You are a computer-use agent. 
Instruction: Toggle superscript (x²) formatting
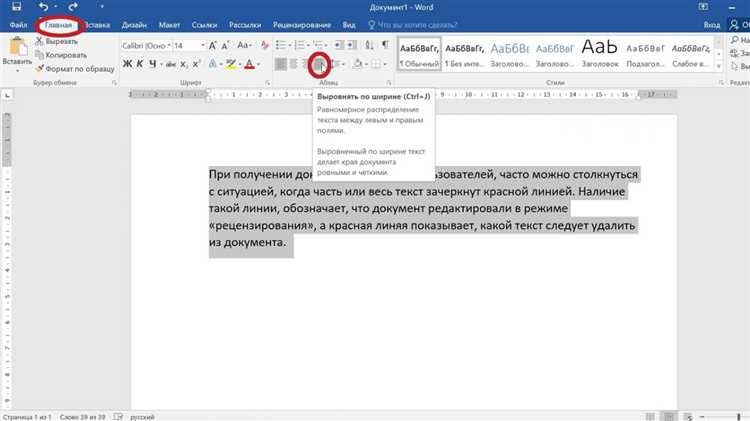pos(196,64)
